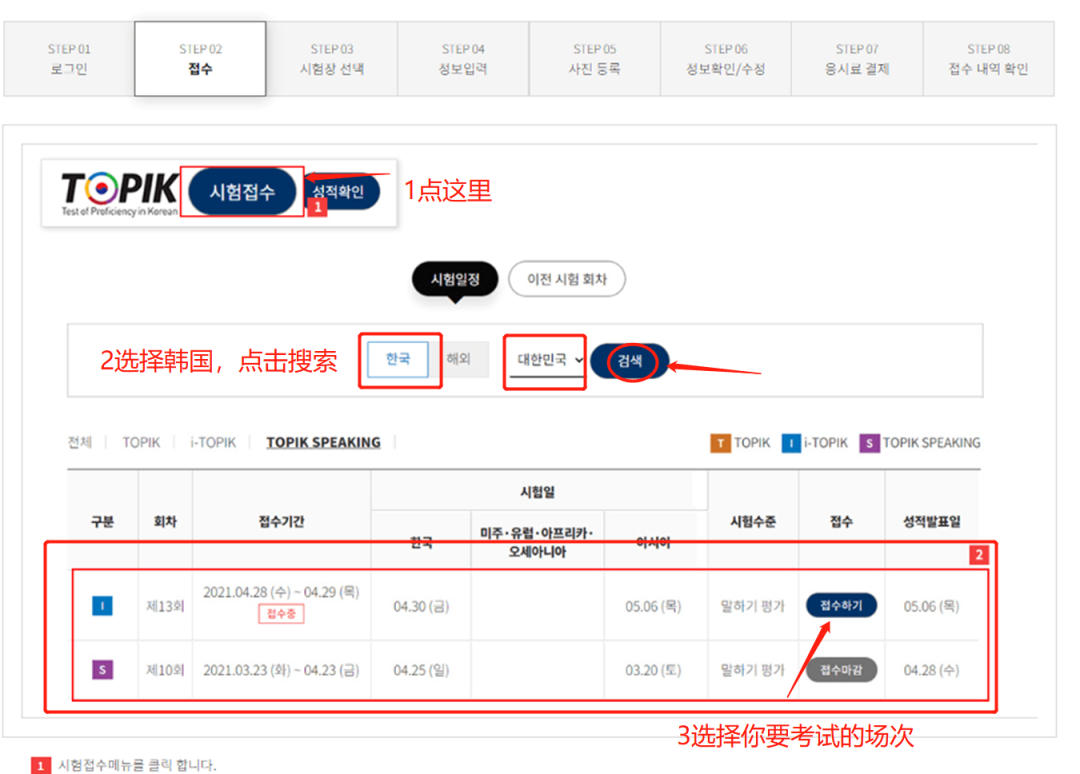Click the 회차 column header
Image resolution: width=1080 pixels, height=774 pixels.
(165, 522)
